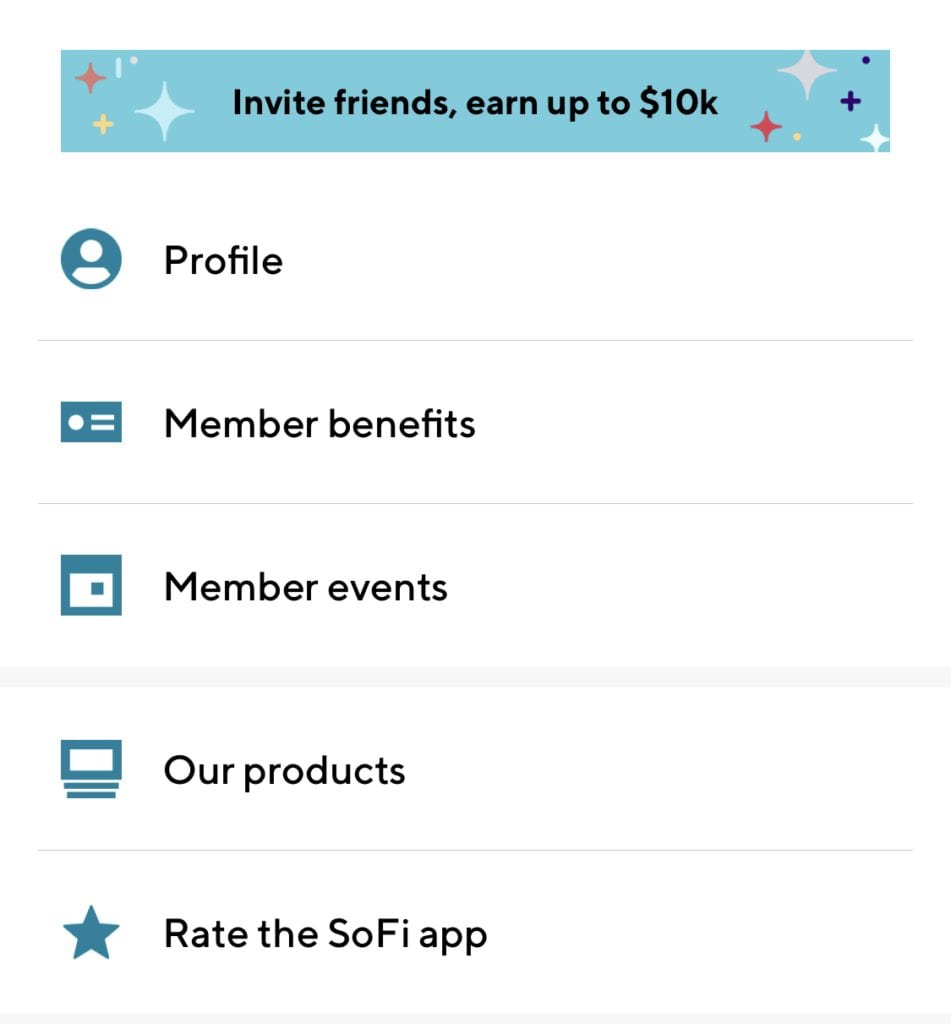Screen dimensions: 951x1024
Task: Select the Member events calendar icon
Action: 91,585
